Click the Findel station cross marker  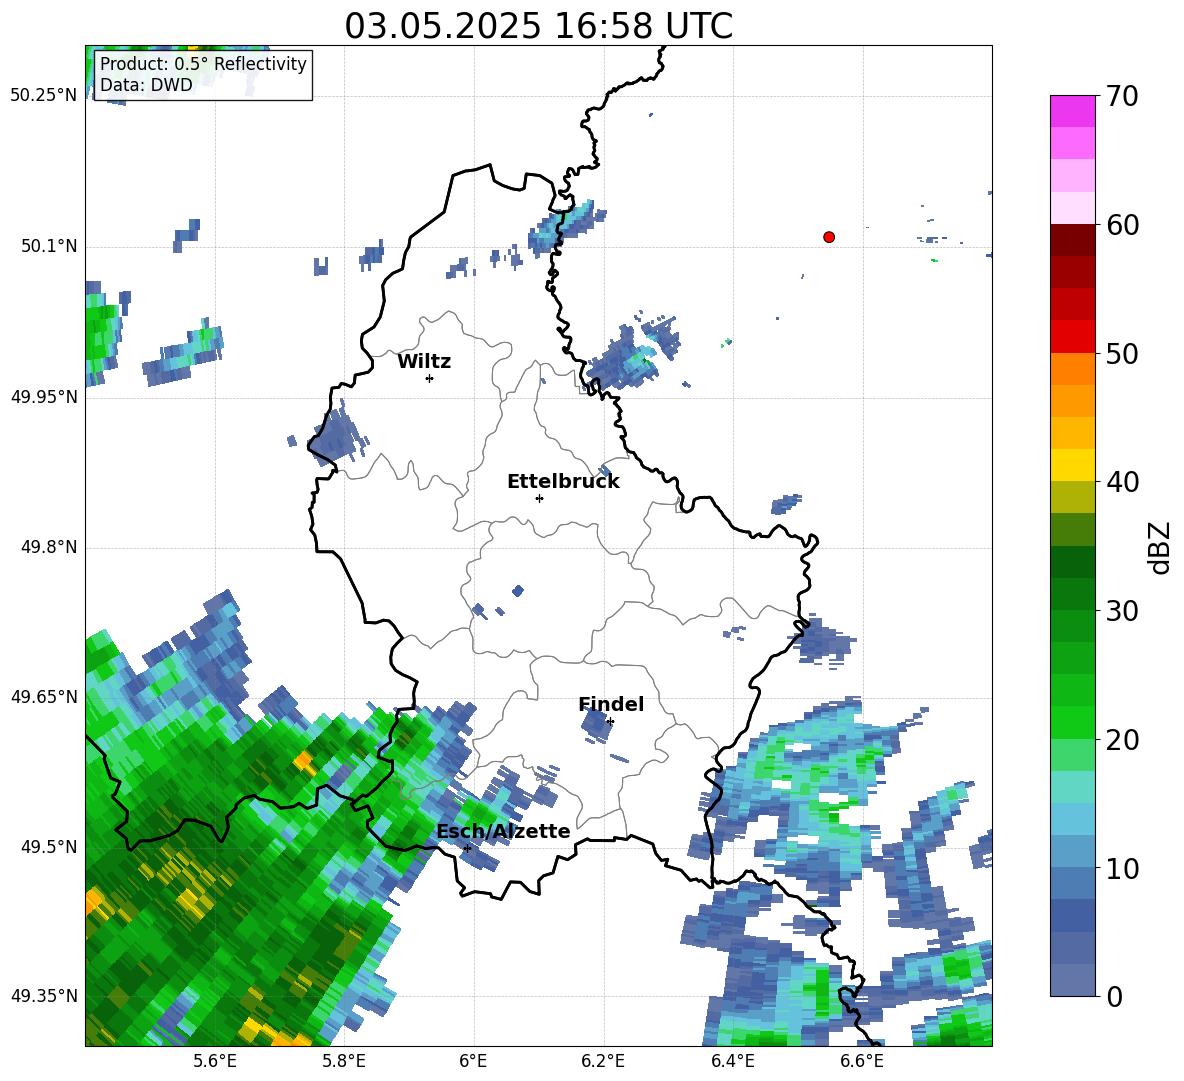tap(610, 722)
